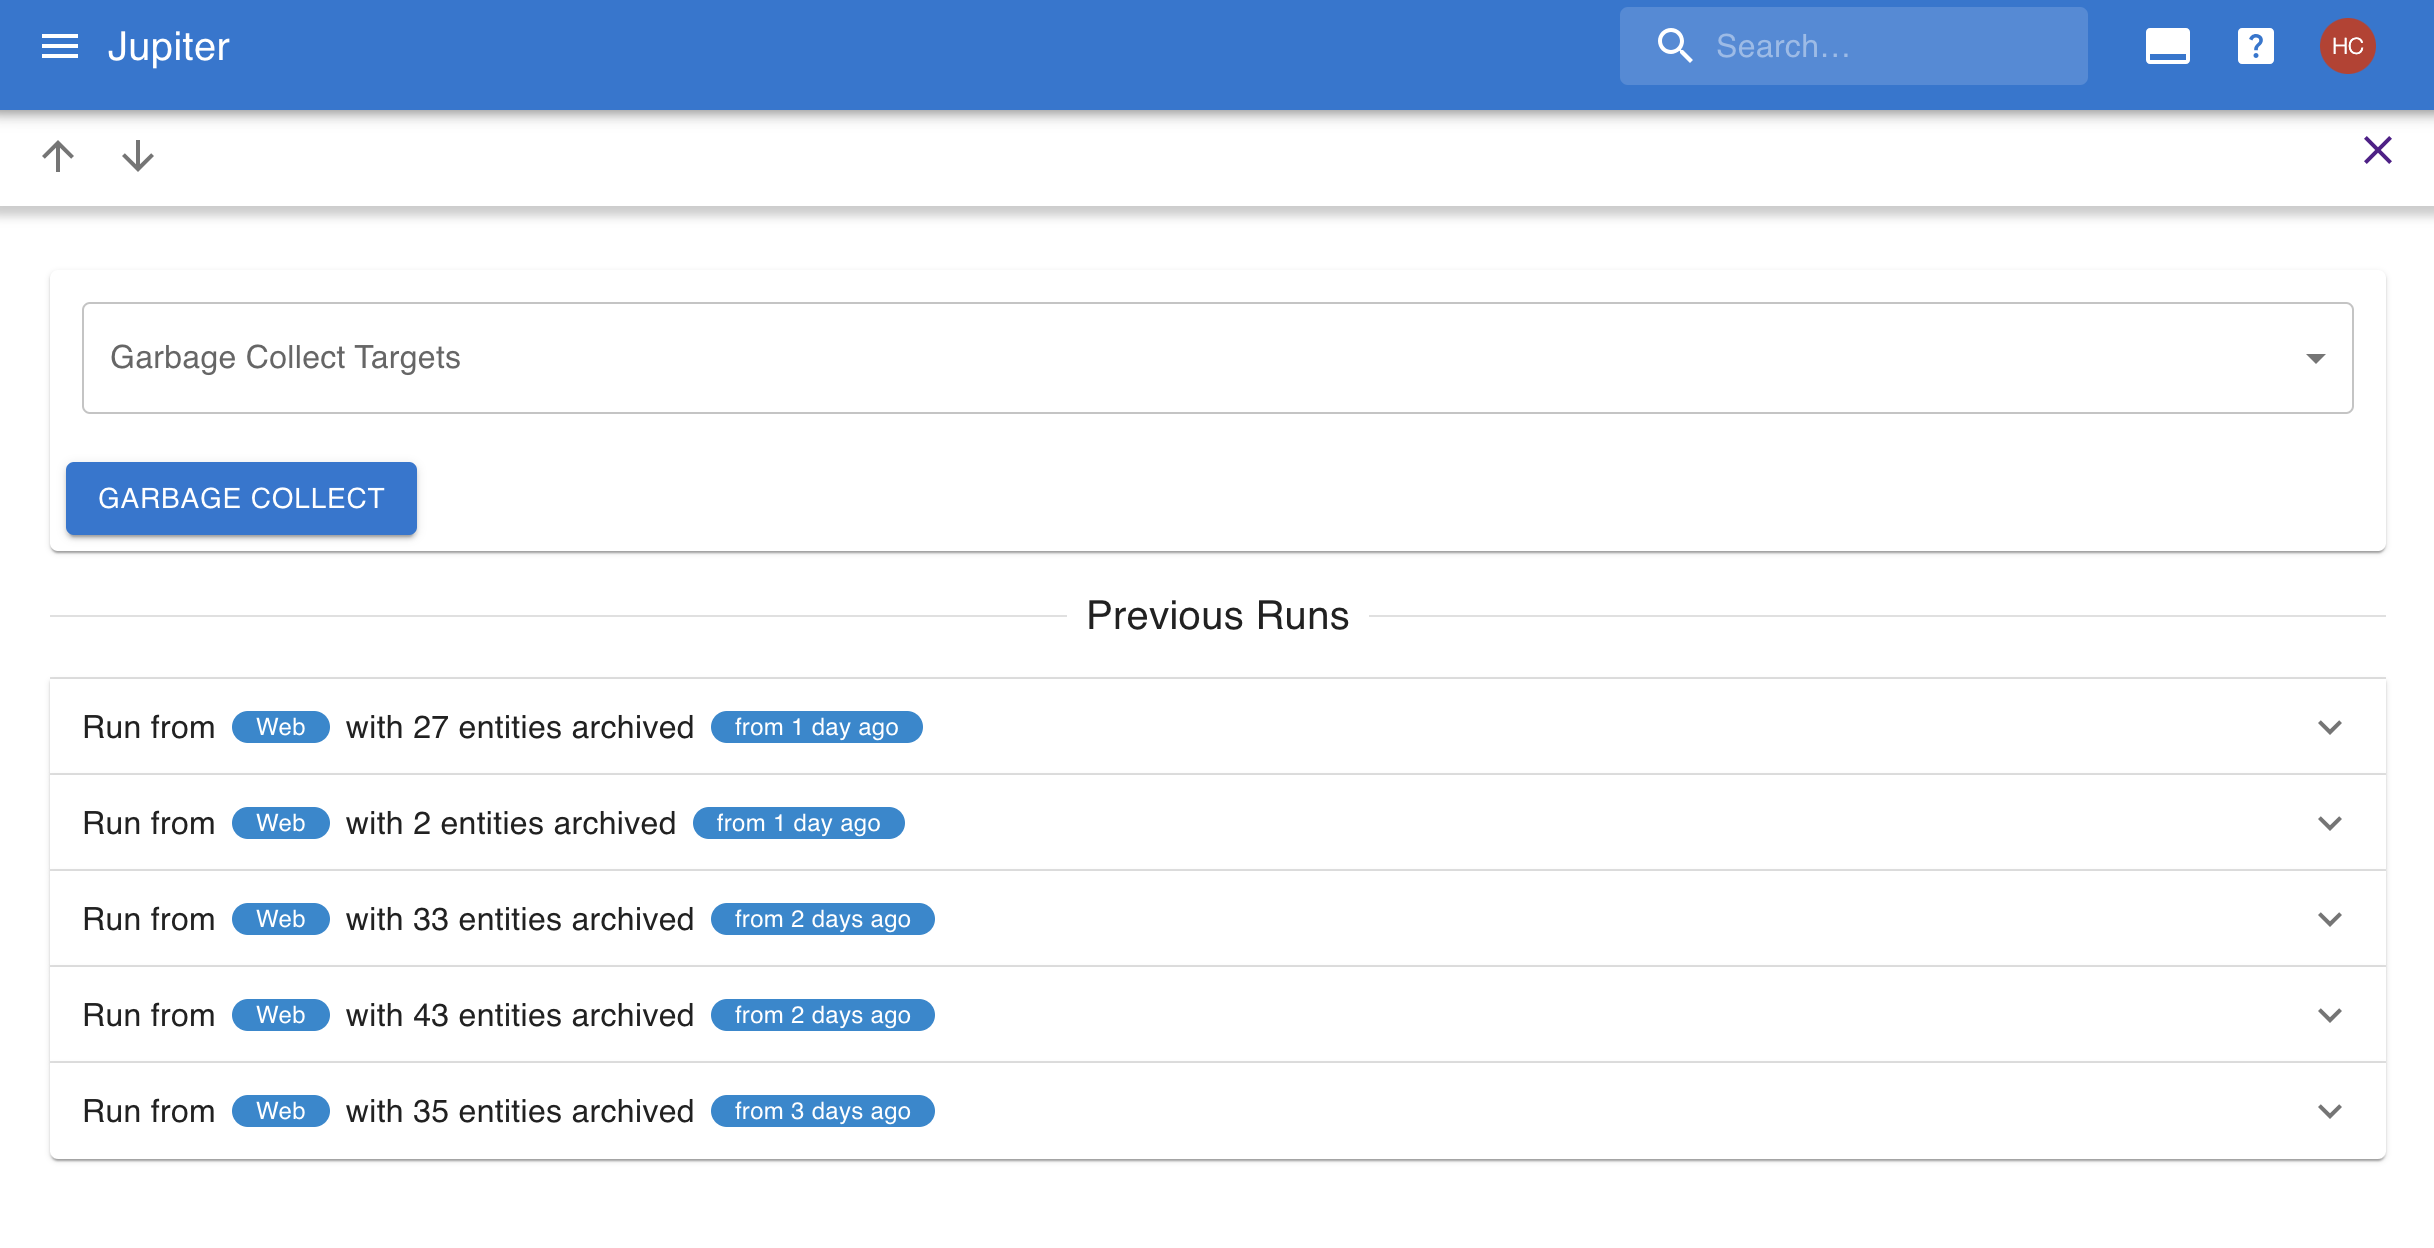Viewport: 2434px width, 1248px height.
Task: Close the panel with the X icon
Action: [x=2377, y=150]
